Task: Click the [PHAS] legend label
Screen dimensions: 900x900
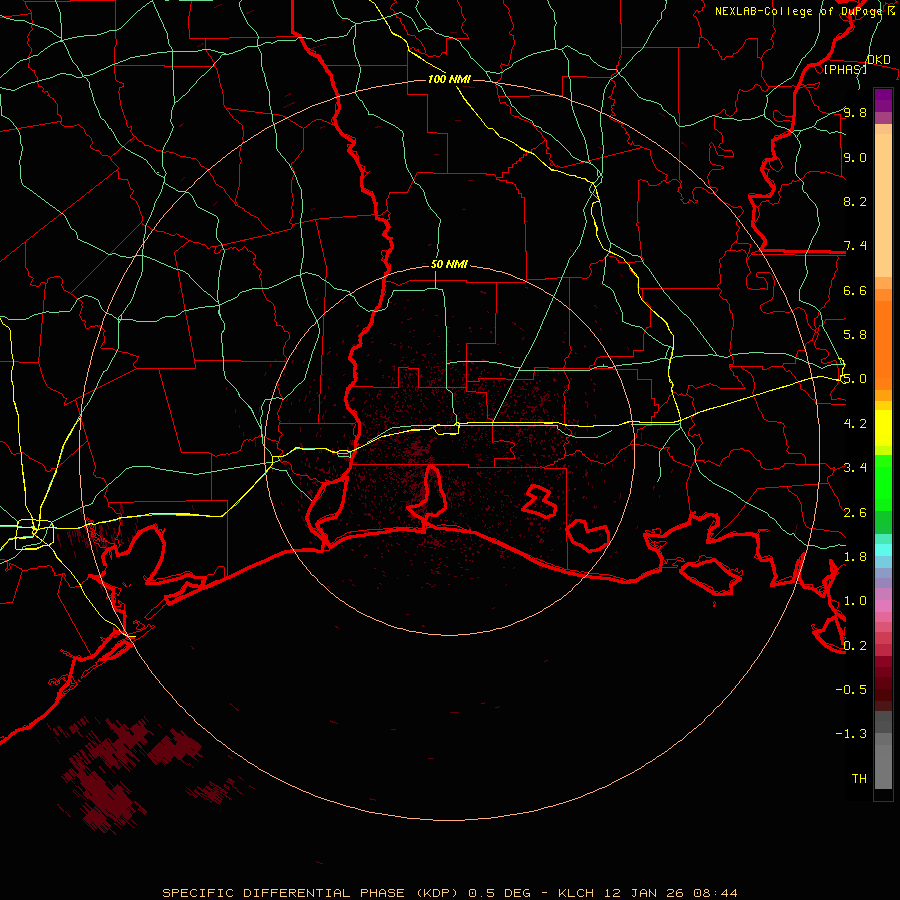Action: pos(845,69)
